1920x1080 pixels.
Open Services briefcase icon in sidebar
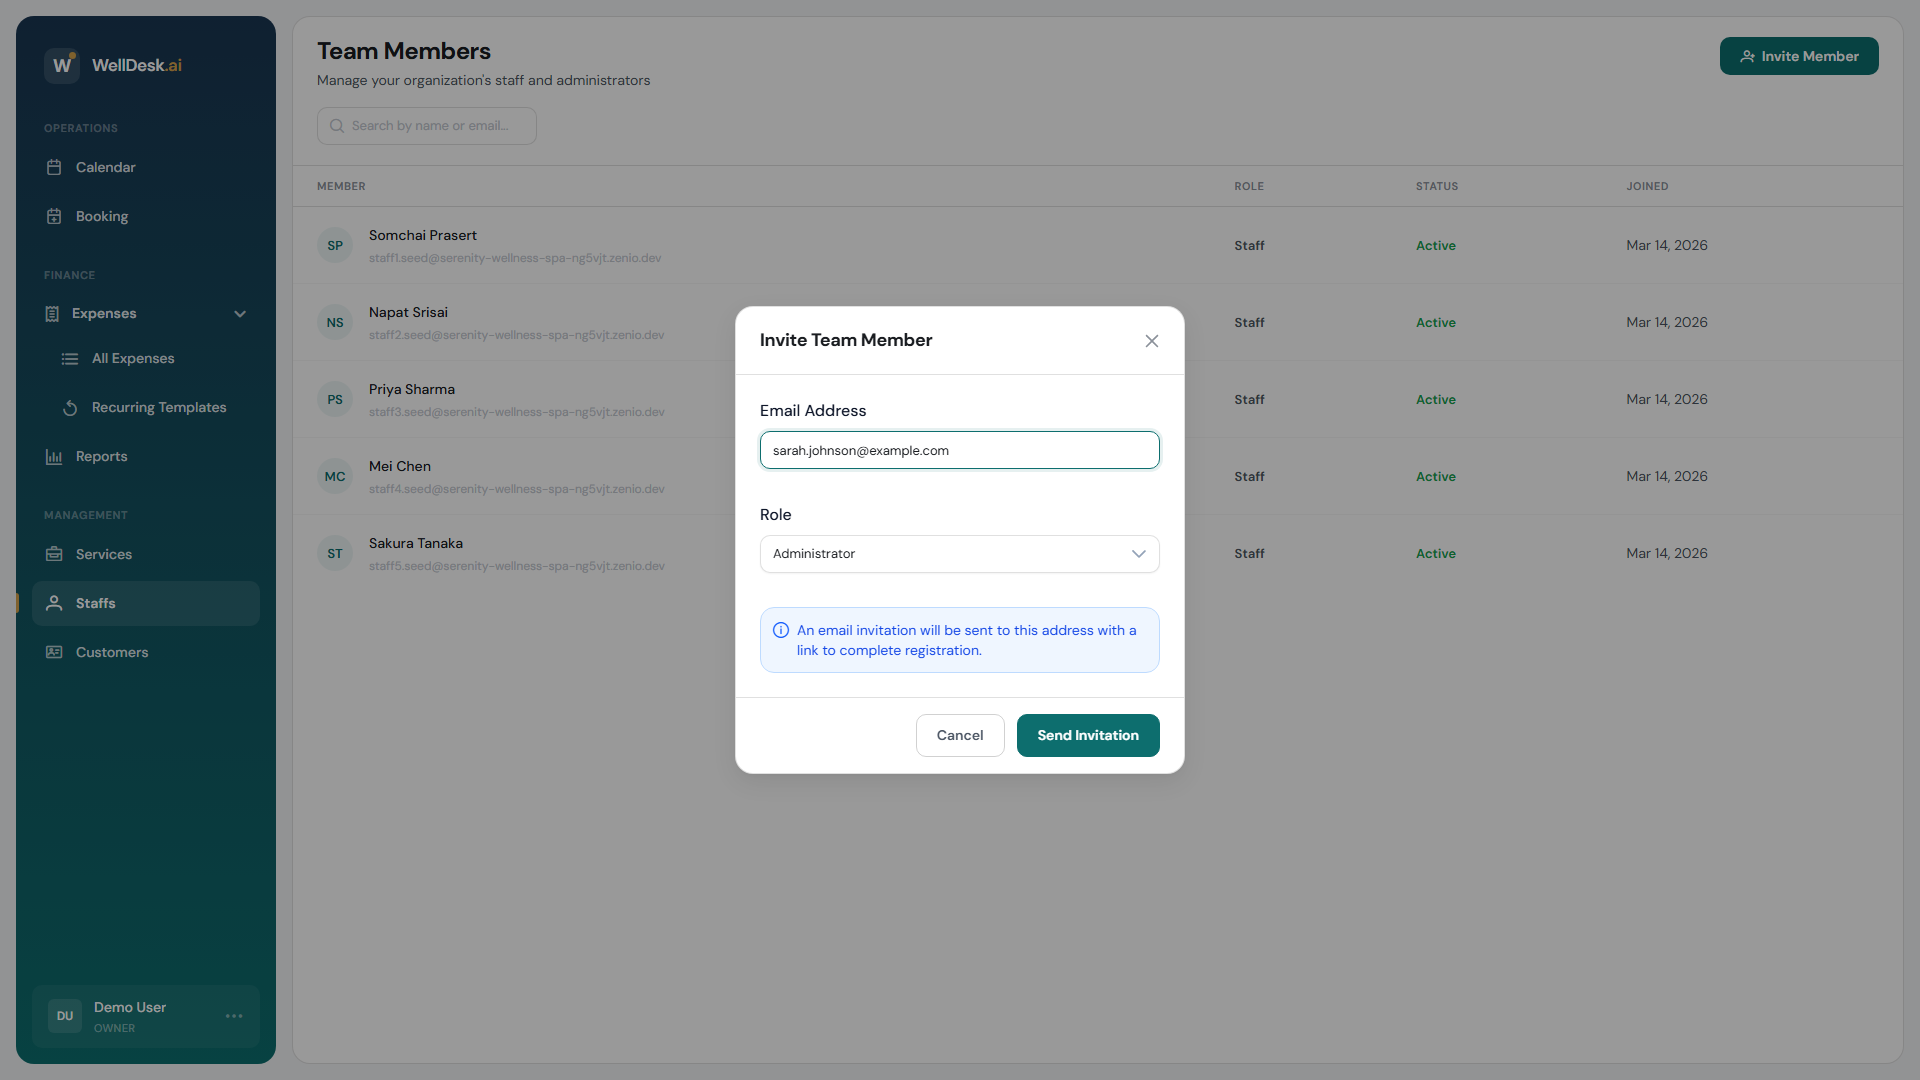[54, 554]
